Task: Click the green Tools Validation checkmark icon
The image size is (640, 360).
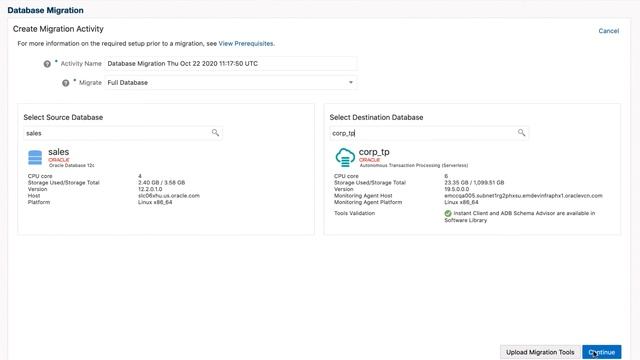Action: (x=448, y=213)
